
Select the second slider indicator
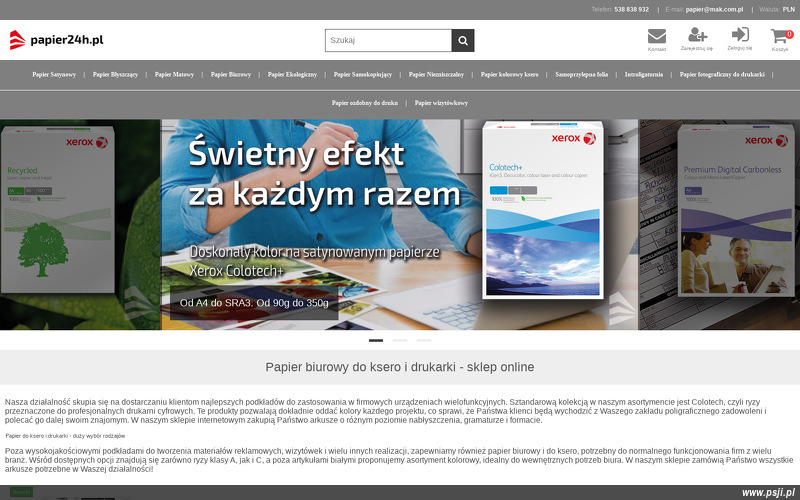(400, 340)
